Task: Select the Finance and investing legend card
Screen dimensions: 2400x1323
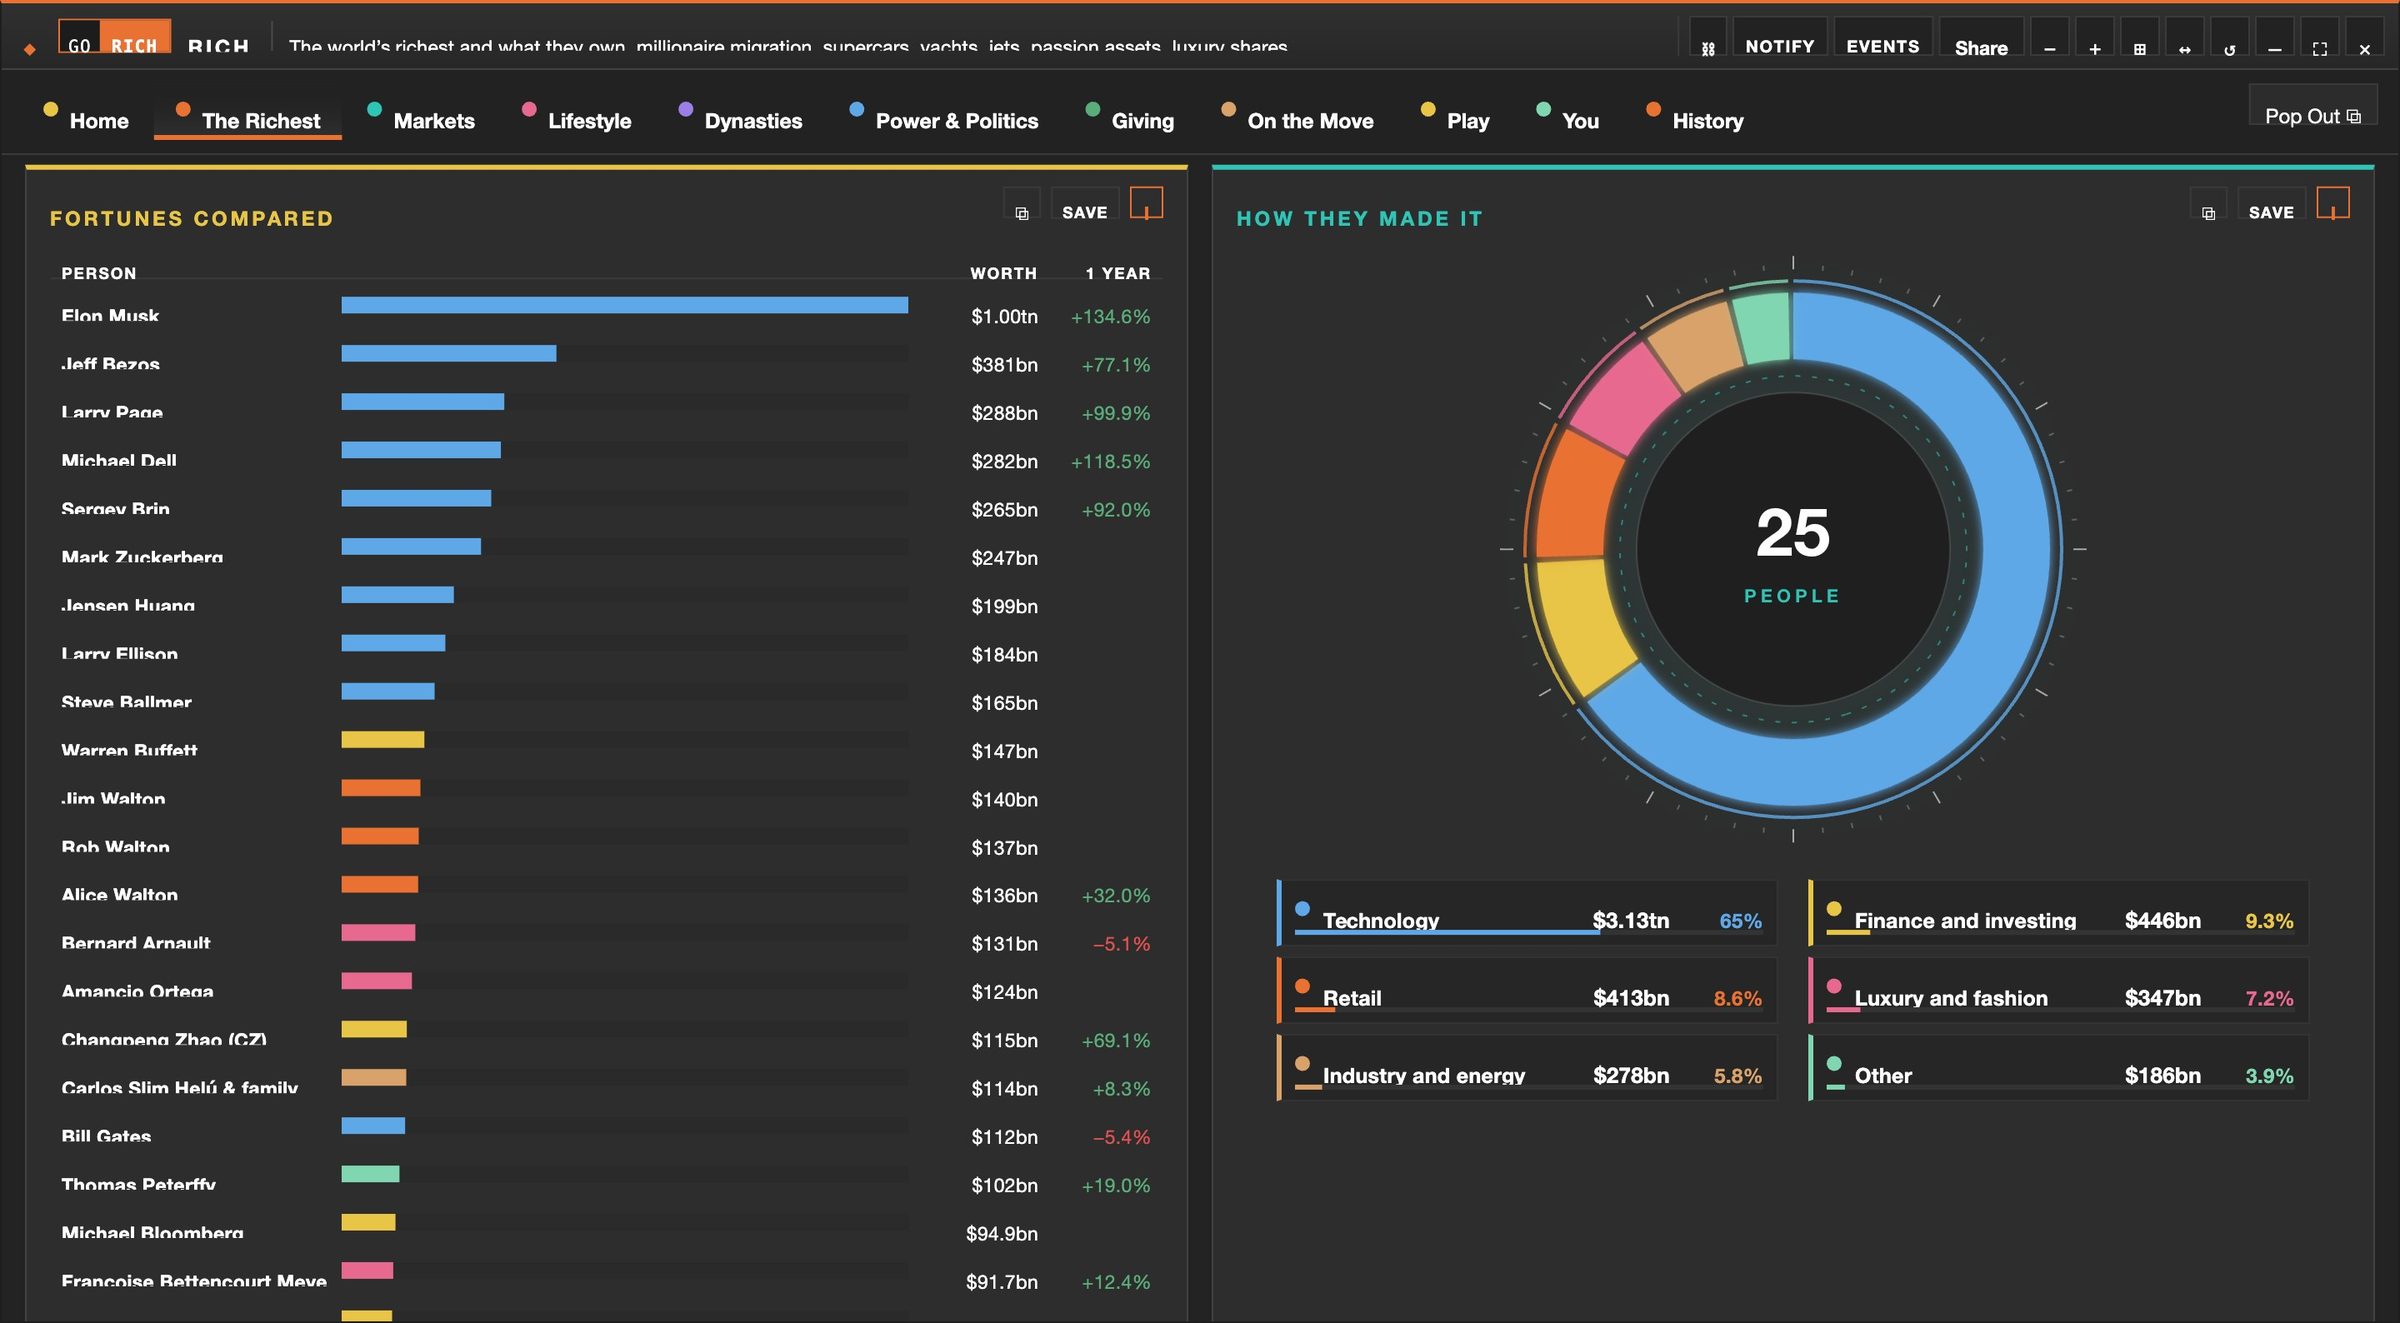Action: 2058,913
